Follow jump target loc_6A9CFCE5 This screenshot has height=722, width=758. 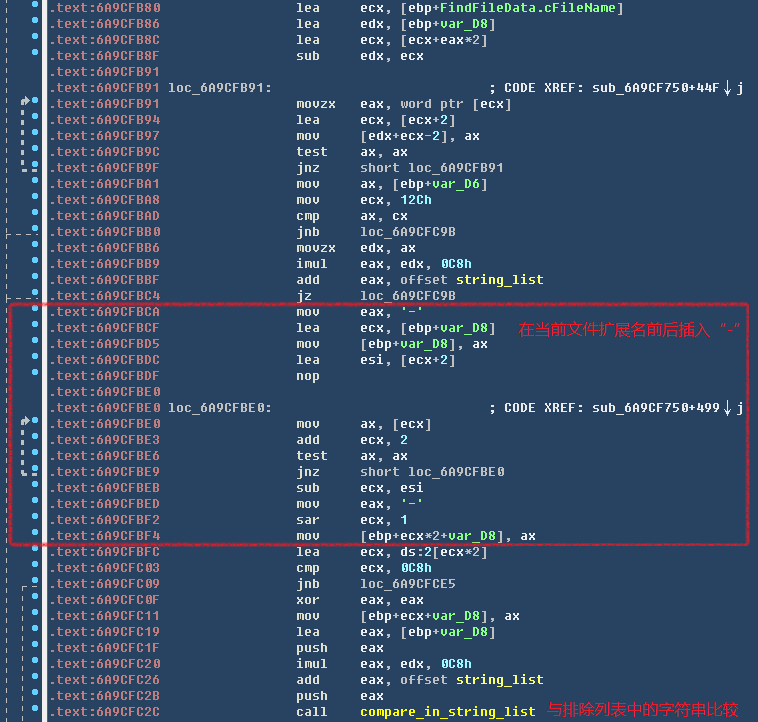tap(408, 584)
